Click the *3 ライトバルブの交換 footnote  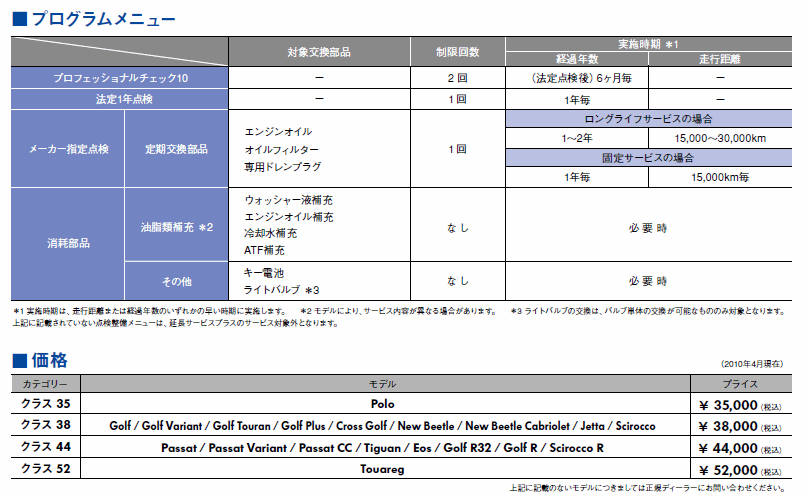point(649,311)
